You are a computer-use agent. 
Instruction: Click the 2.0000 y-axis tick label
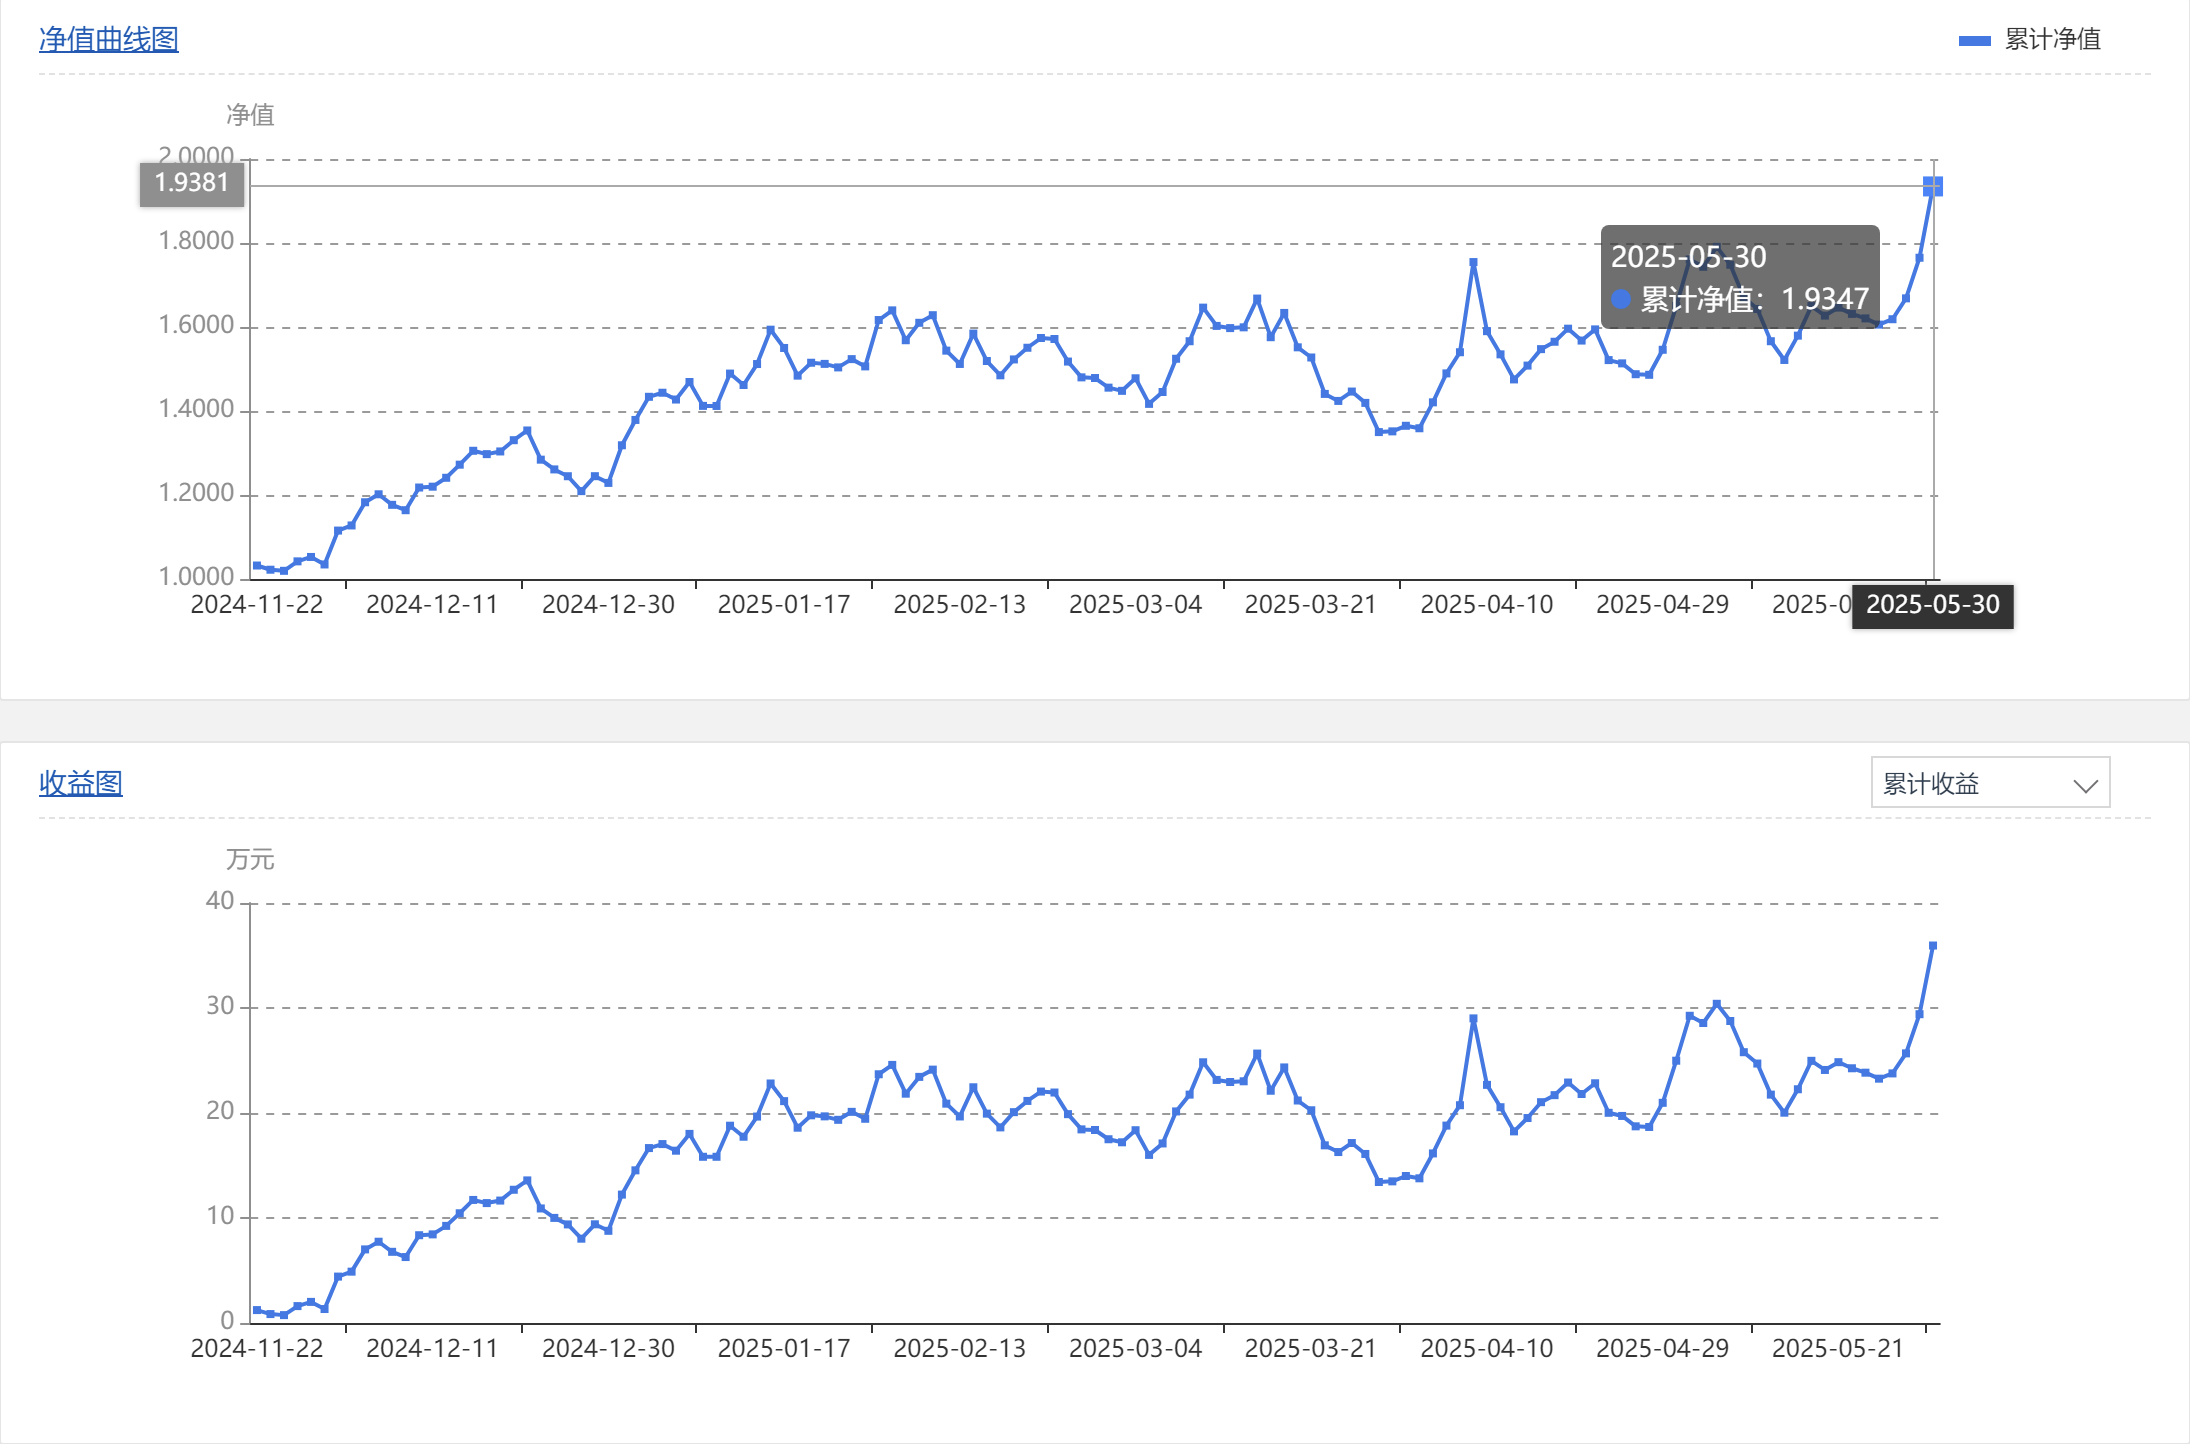196,155
